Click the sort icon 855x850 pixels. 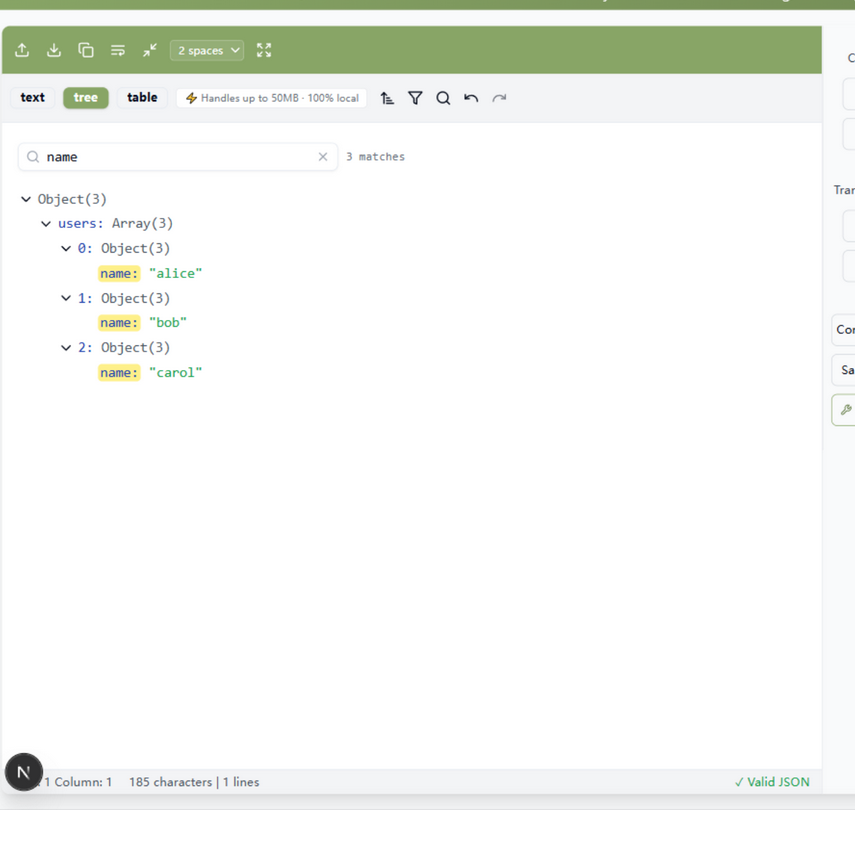pos(387,98)
